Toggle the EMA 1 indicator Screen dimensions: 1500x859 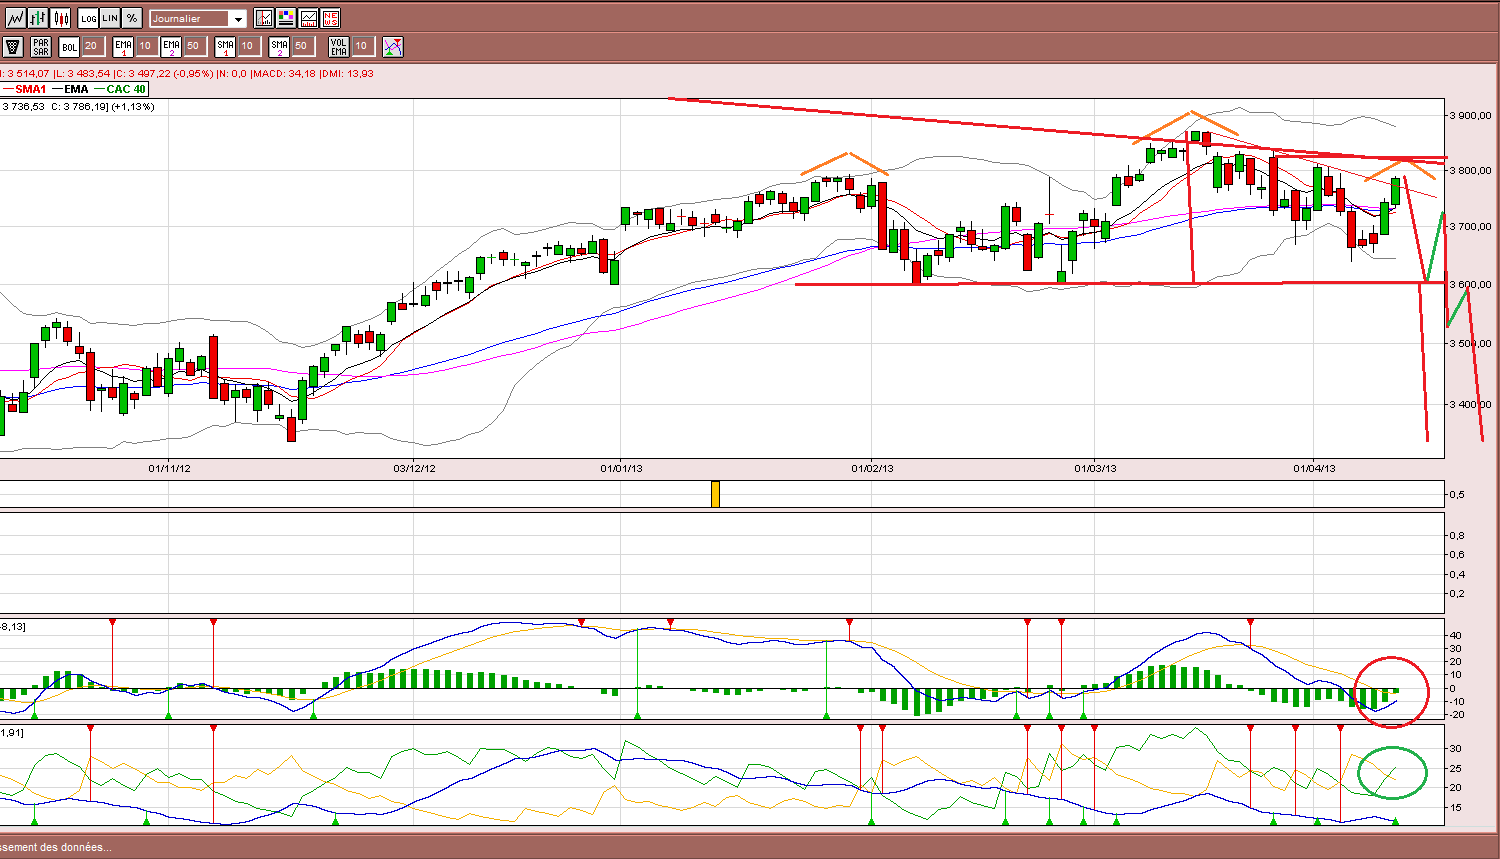pyautogui.click(x=123, y=46)
